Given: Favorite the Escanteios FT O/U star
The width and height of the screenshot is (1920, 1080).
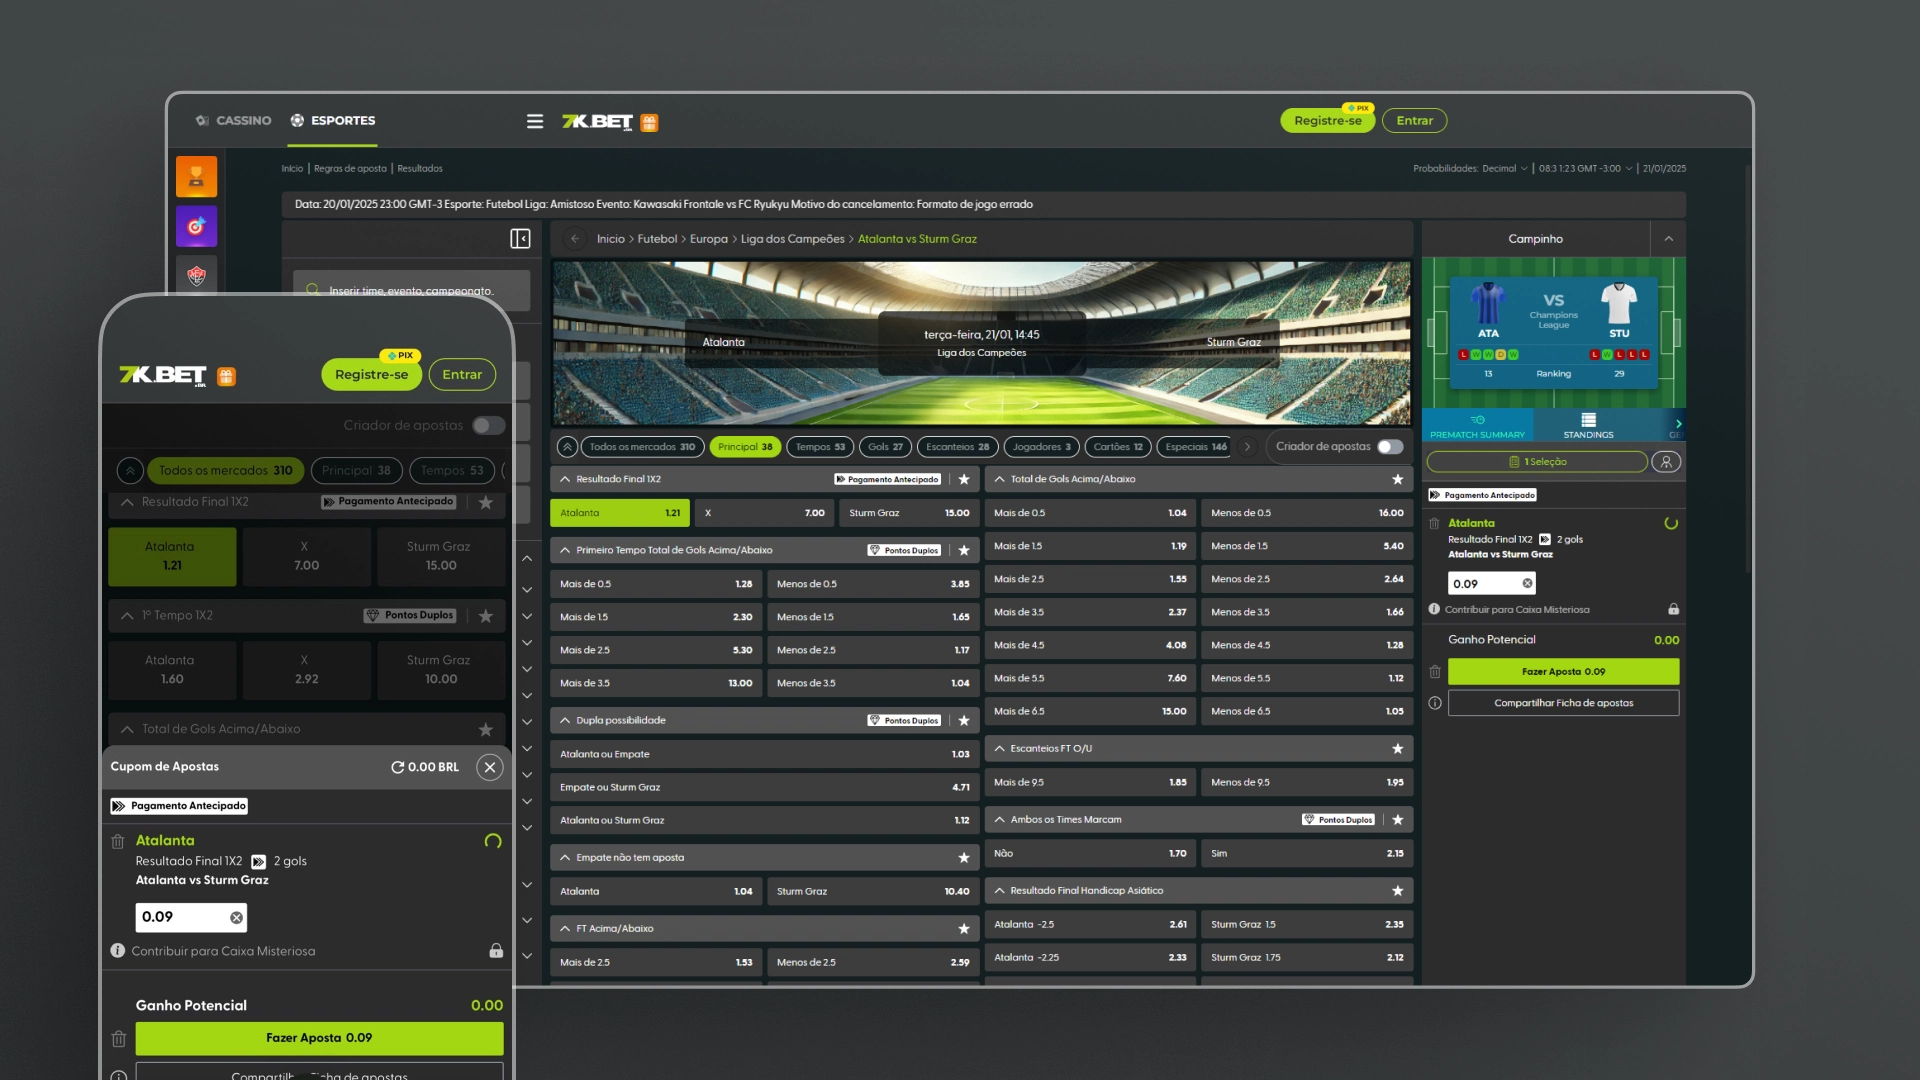Looking at the screenshot, I should pos(1397,748).
